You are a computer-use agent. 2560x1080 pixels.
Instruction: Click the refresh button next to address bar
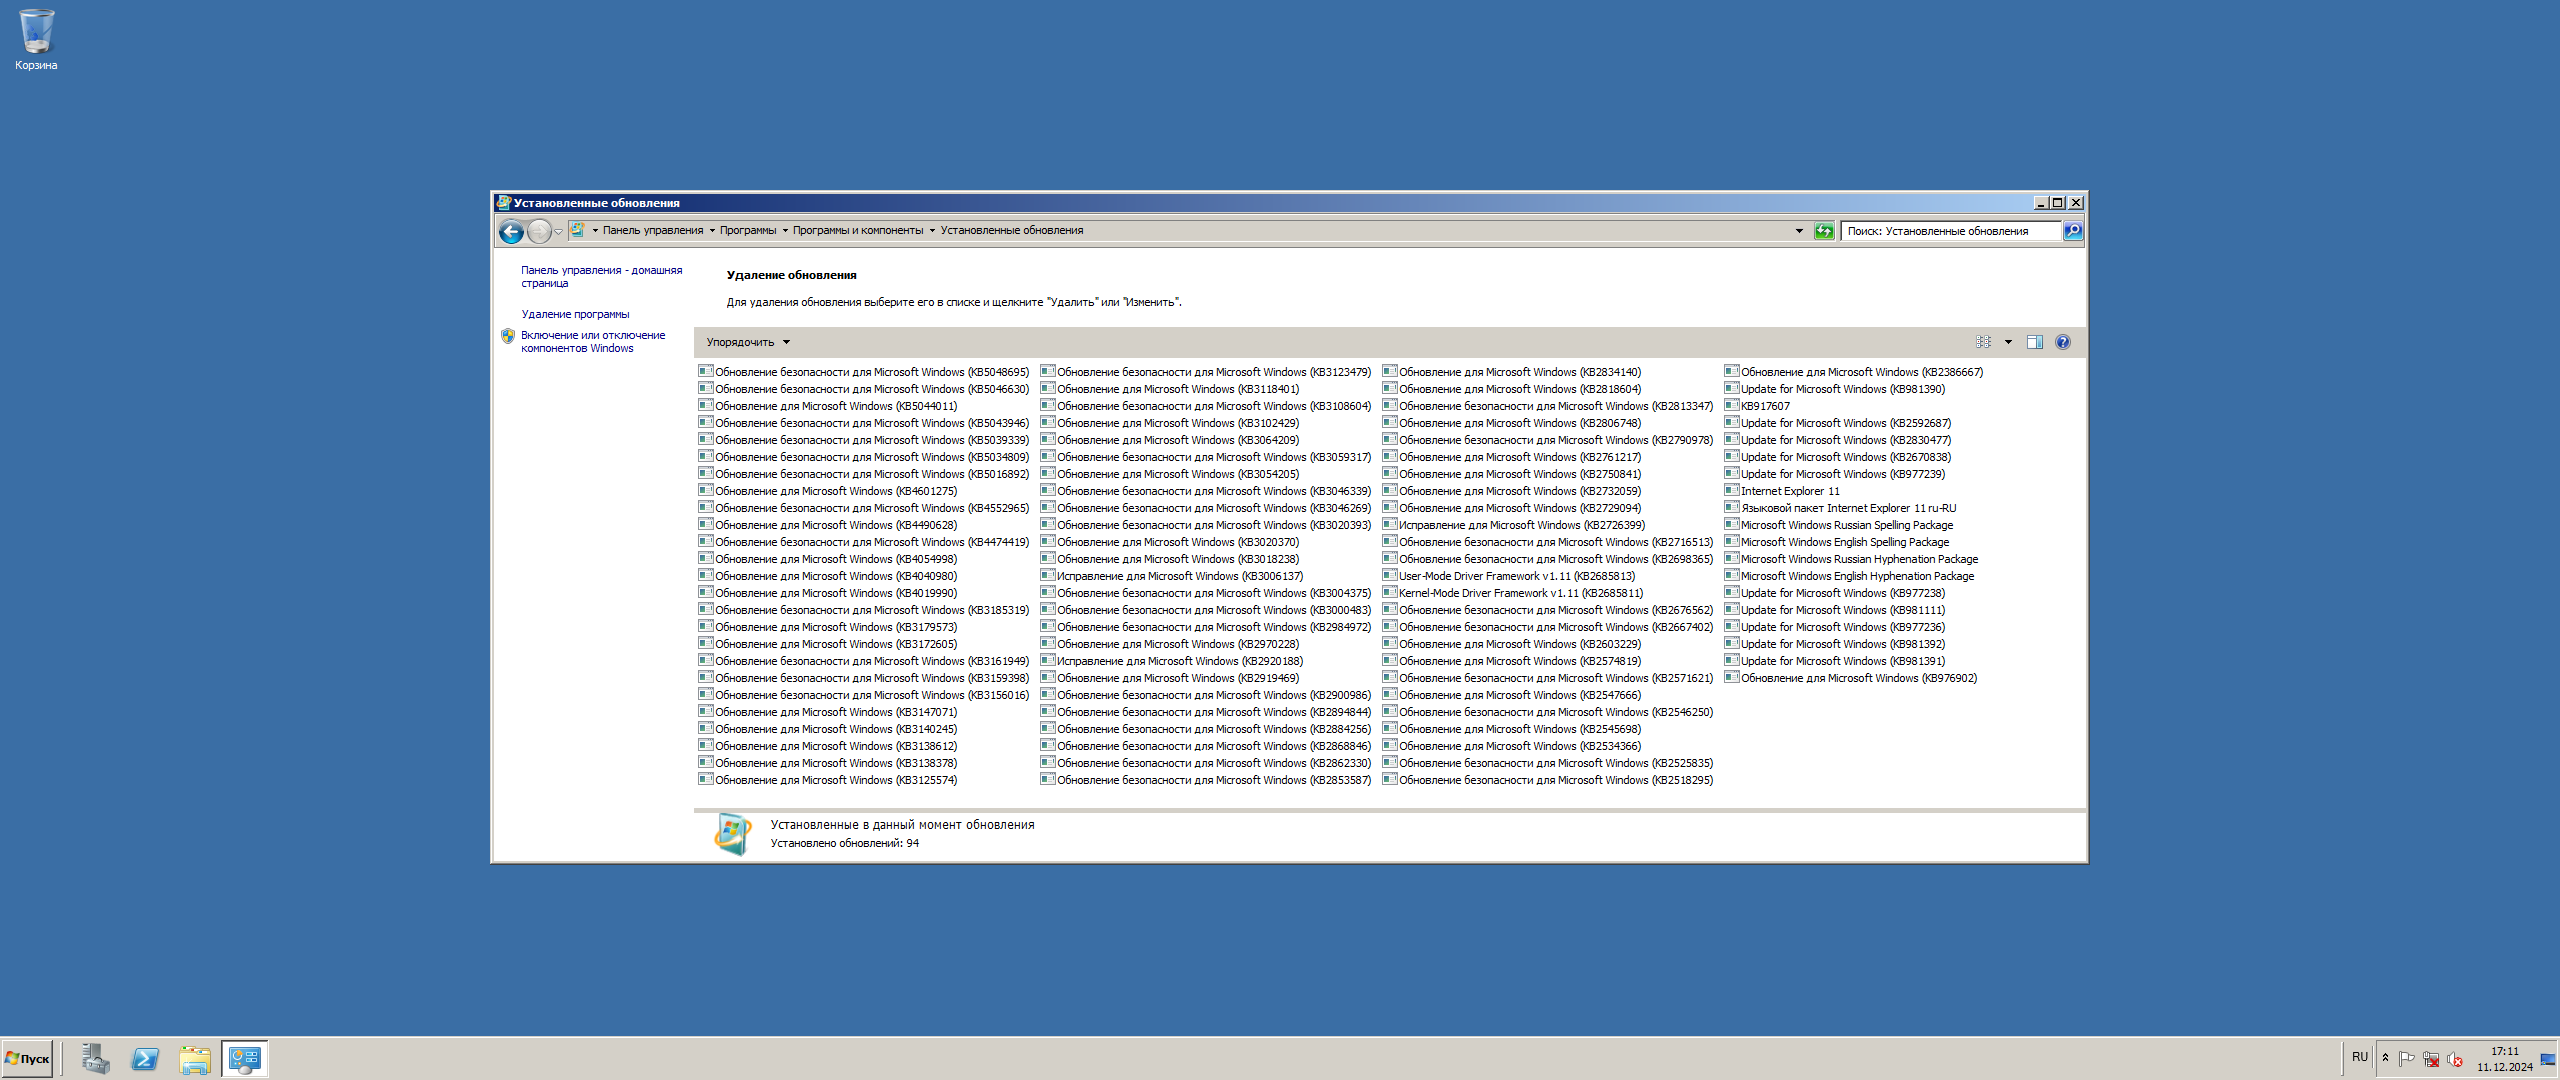(x=1824, y=231)
